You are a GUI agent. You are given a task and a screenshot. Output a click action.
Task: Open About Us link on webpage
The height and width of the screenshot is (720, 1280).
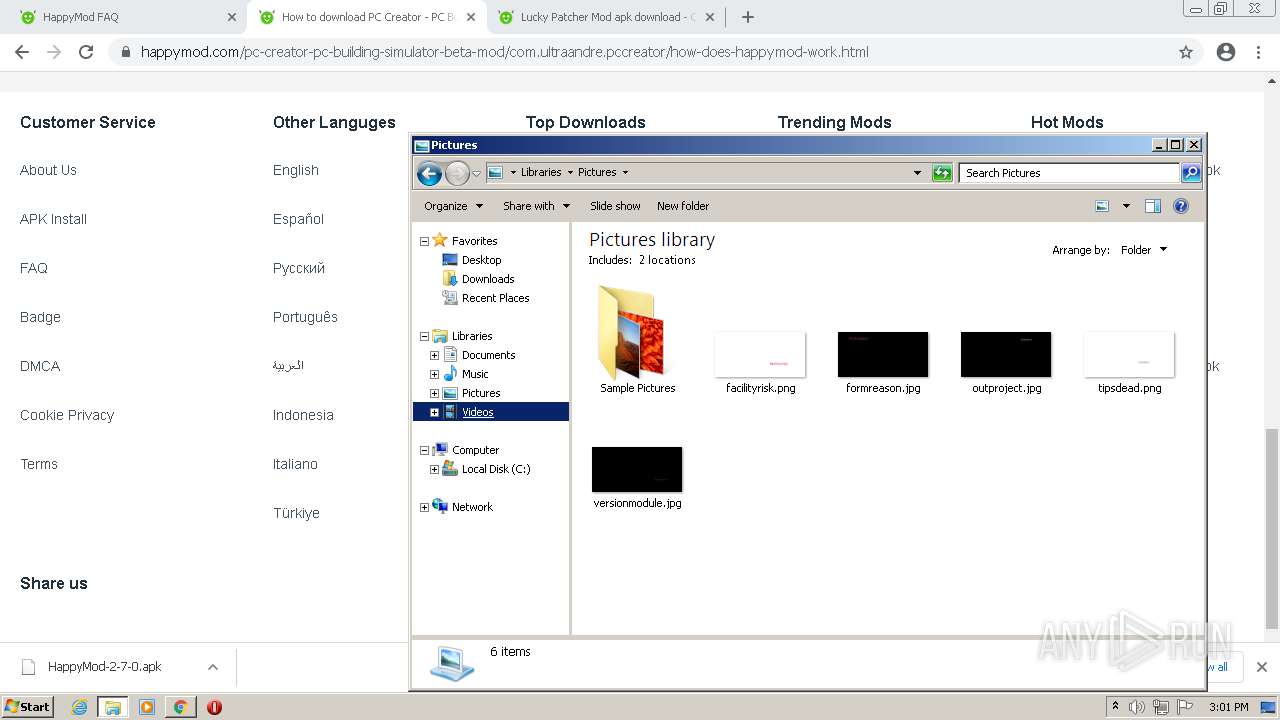[48, 170]
